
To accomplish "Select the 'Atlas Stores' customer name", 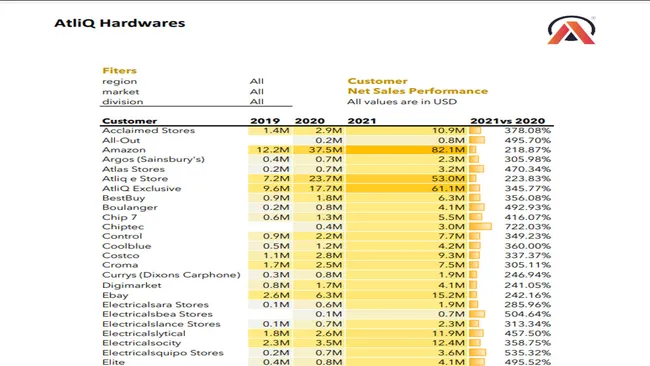I will pyautogui.click(x=133, y=169).
